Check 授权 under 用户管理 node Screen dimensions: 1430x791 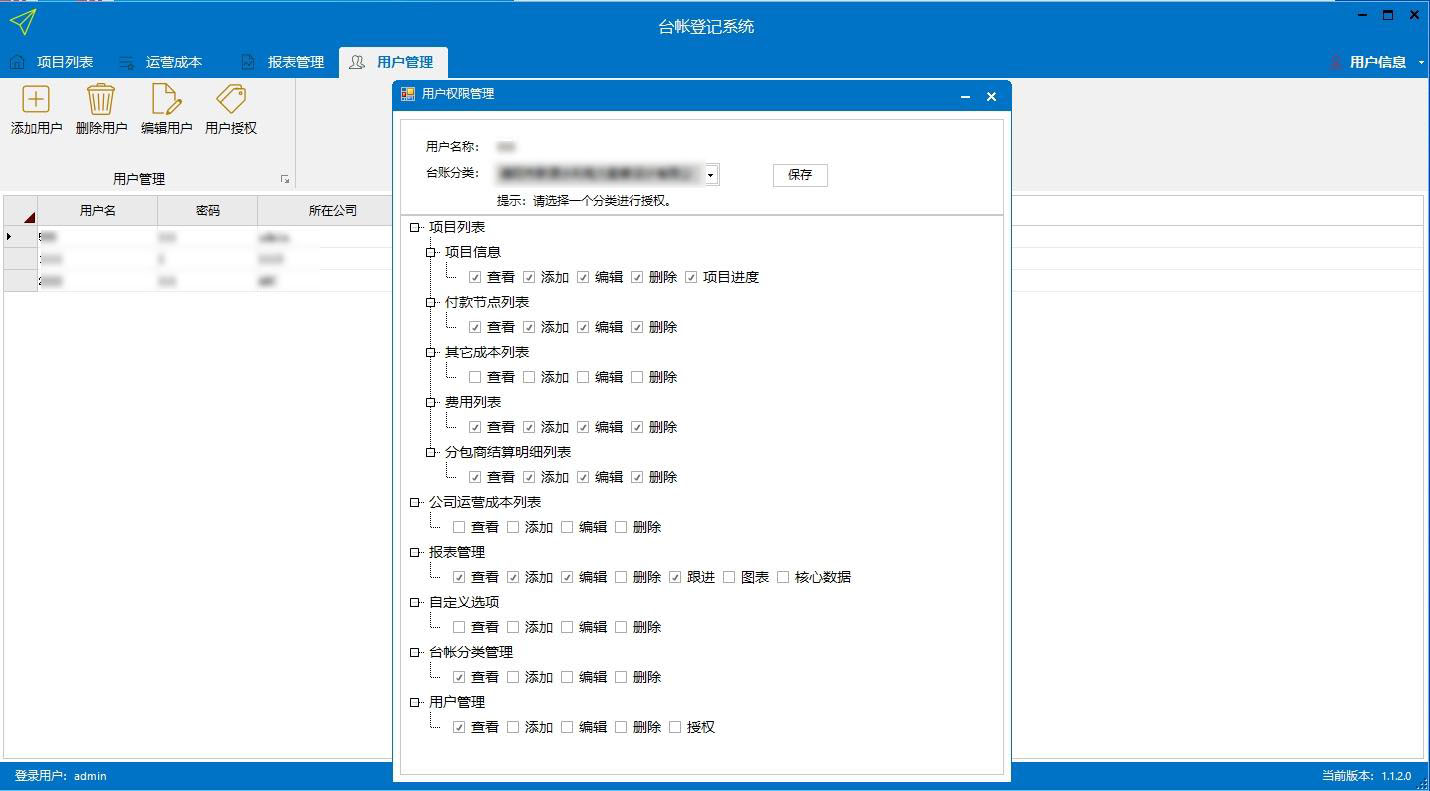[x=675, y=727]
